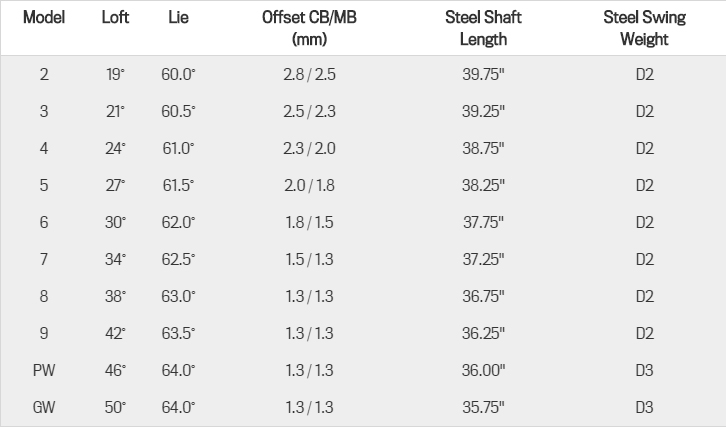Click the Model column header
This screenshot has height=427, width=726.
pos(44,18)
